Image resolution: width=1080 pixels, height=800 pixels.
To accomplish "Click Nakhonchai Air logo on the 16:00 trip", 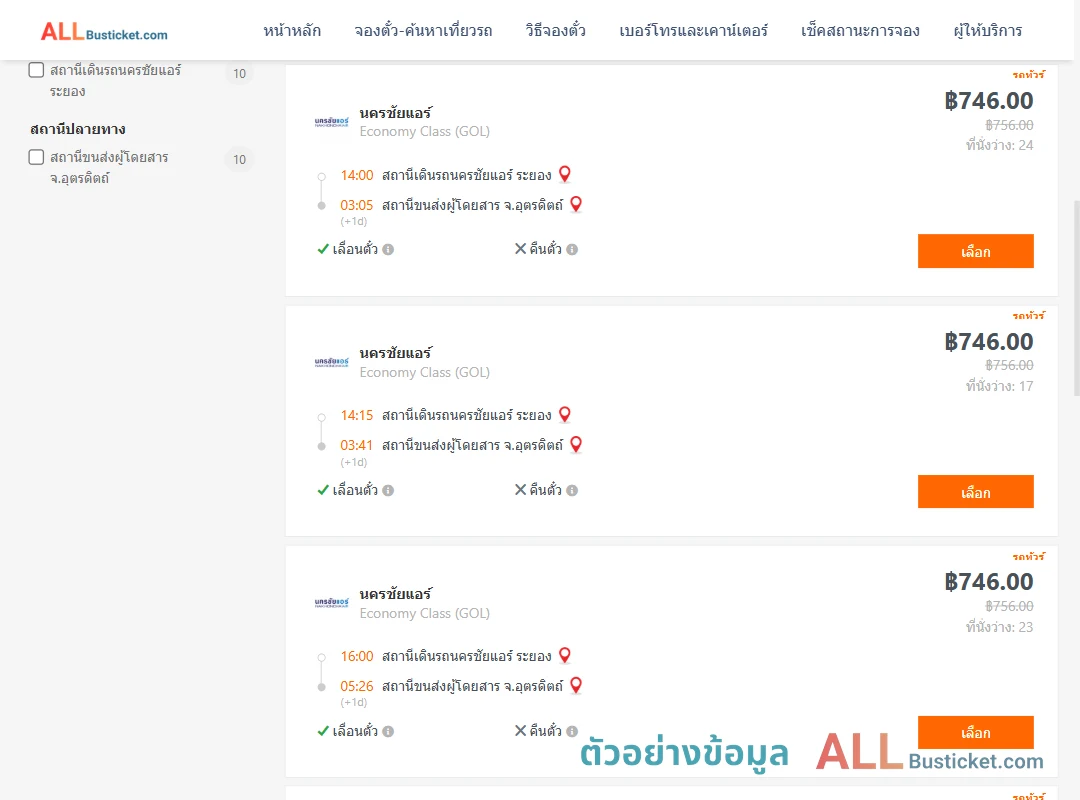I will click(x=331, y=603).
